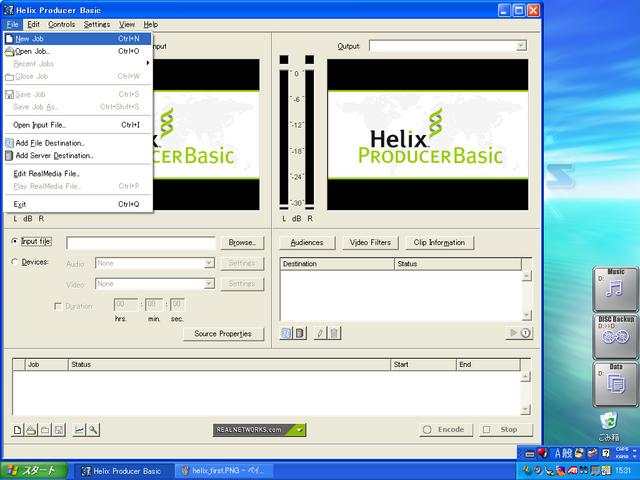Click the red IME ball icon in language bar

coord(542,453)
